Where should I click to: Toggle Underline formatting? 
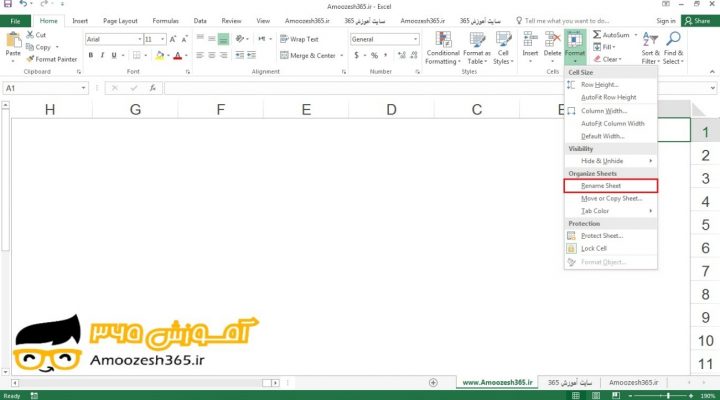pos(114,56)
